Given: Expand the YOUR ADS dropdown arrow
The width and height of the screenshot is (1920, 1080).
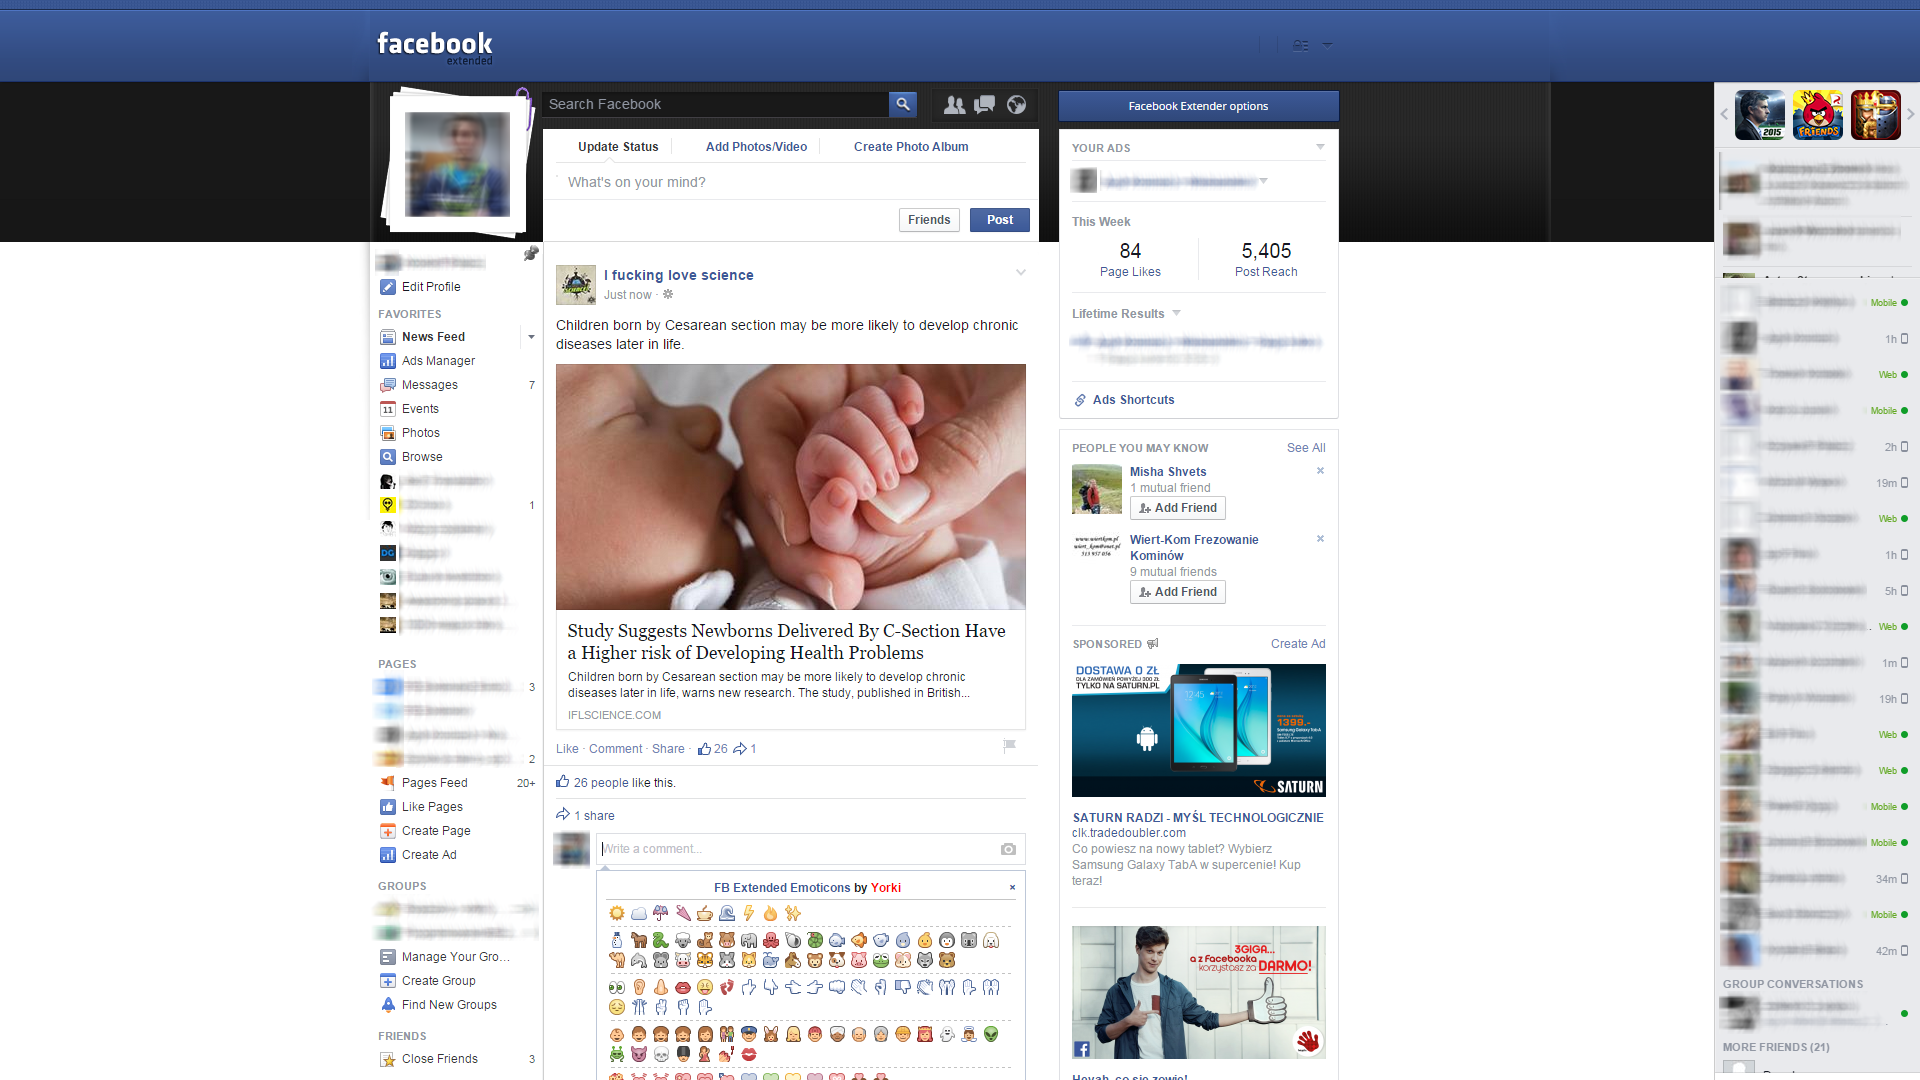Looking at the screenshot, I should (x=1320, y=147).
